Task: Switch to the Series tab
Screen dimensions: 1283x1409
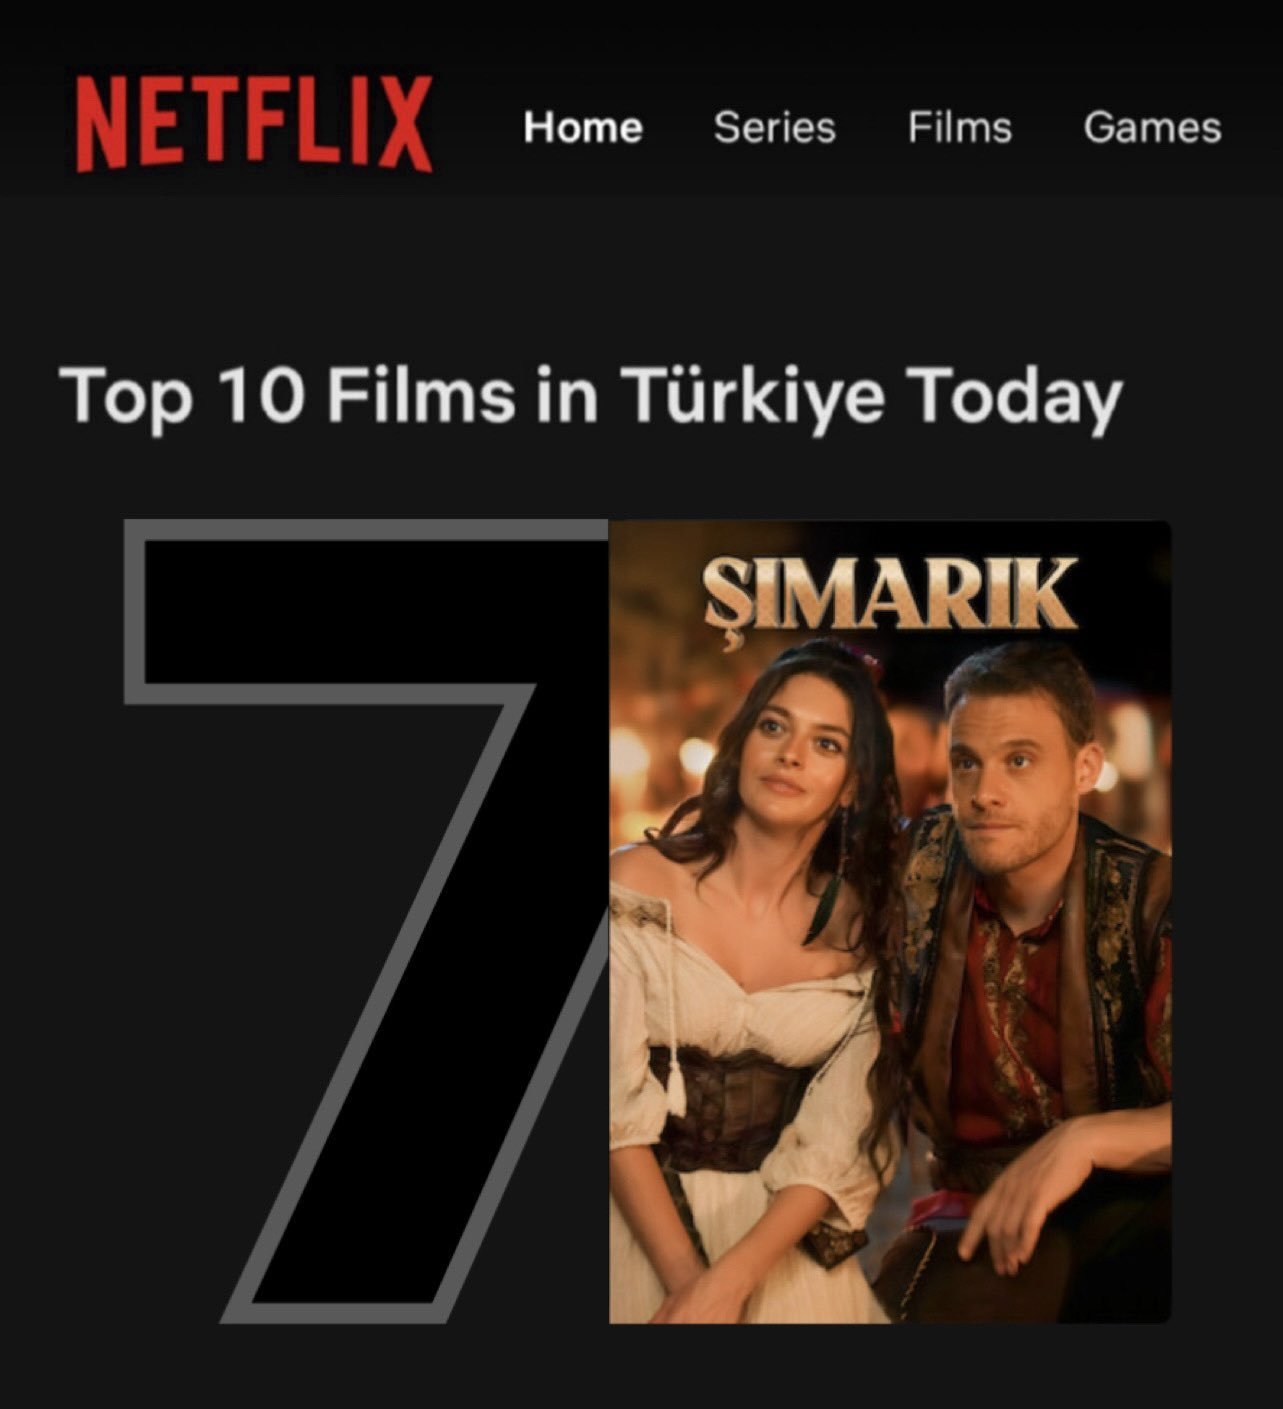Action: coord(774,127)
